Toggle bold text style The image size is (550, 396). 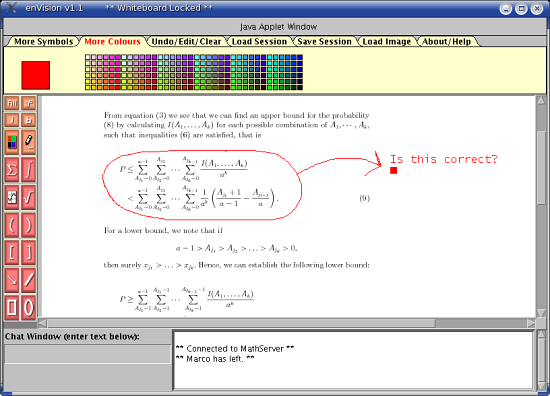coord(28,120)
